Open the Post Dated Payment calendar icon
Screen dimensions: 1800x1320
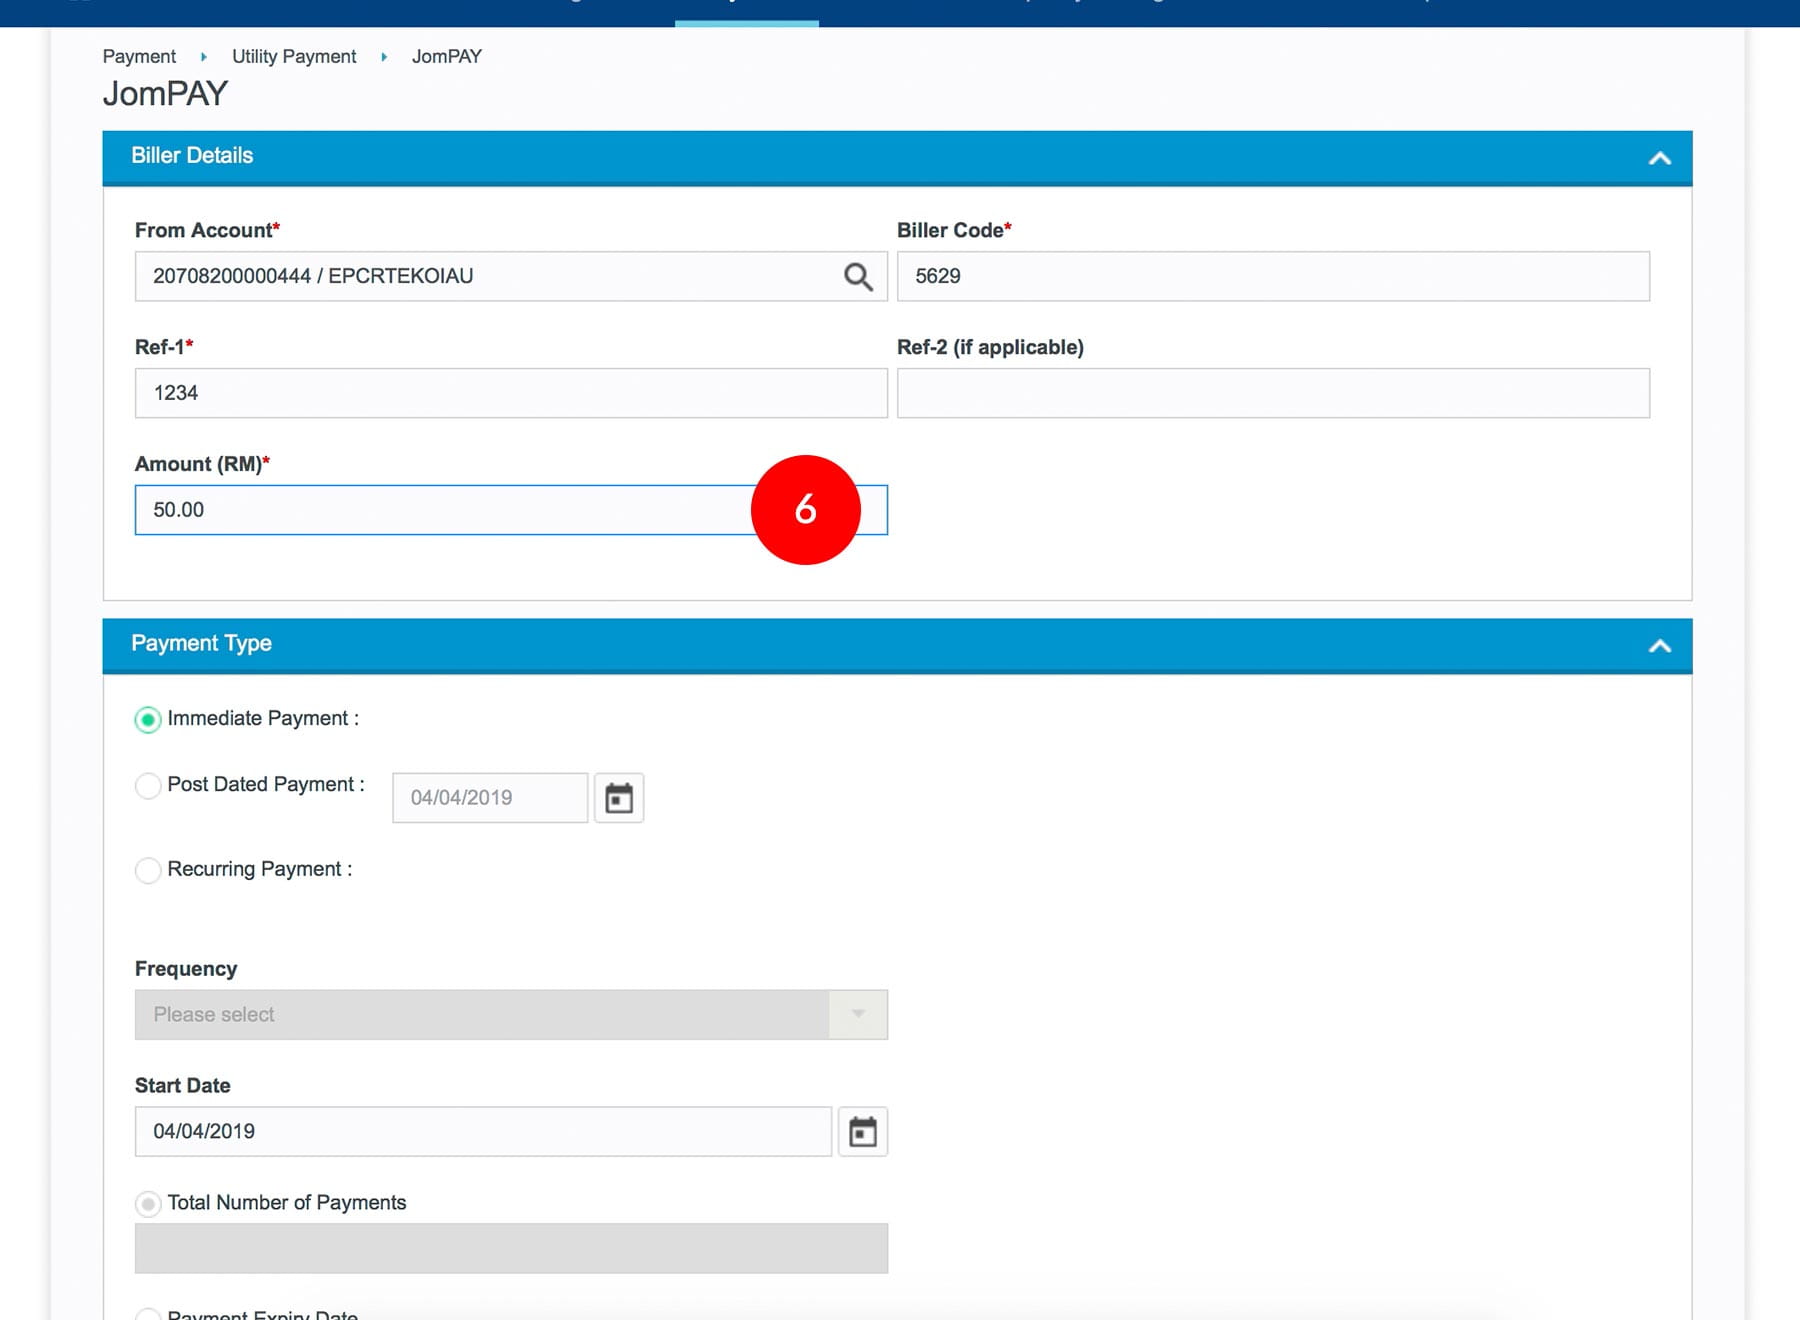click(619, 798)
